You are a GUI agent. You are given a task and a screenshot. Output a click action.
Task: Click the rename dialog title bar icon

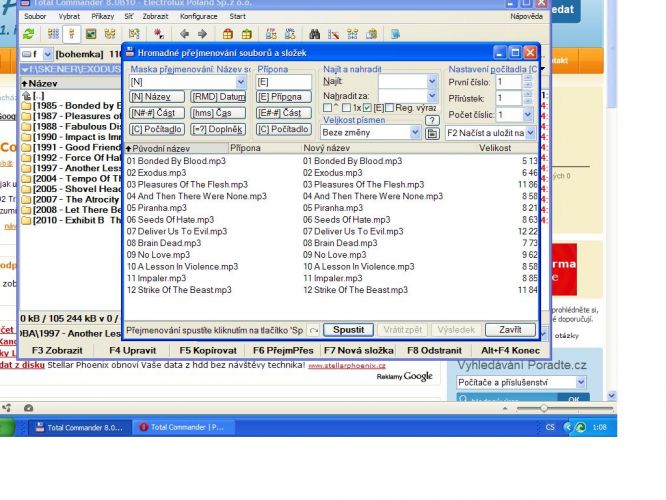(130, 52)
